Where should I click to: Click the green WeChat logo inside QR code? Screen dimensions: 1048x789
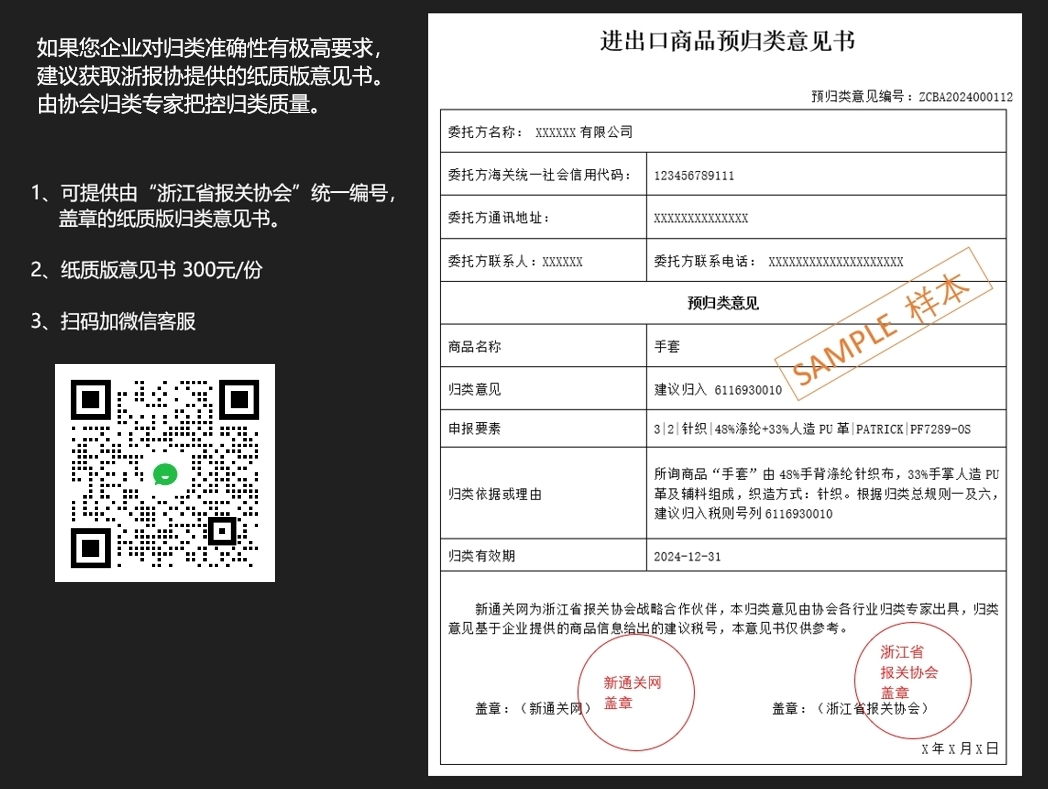tap(164, 474)
